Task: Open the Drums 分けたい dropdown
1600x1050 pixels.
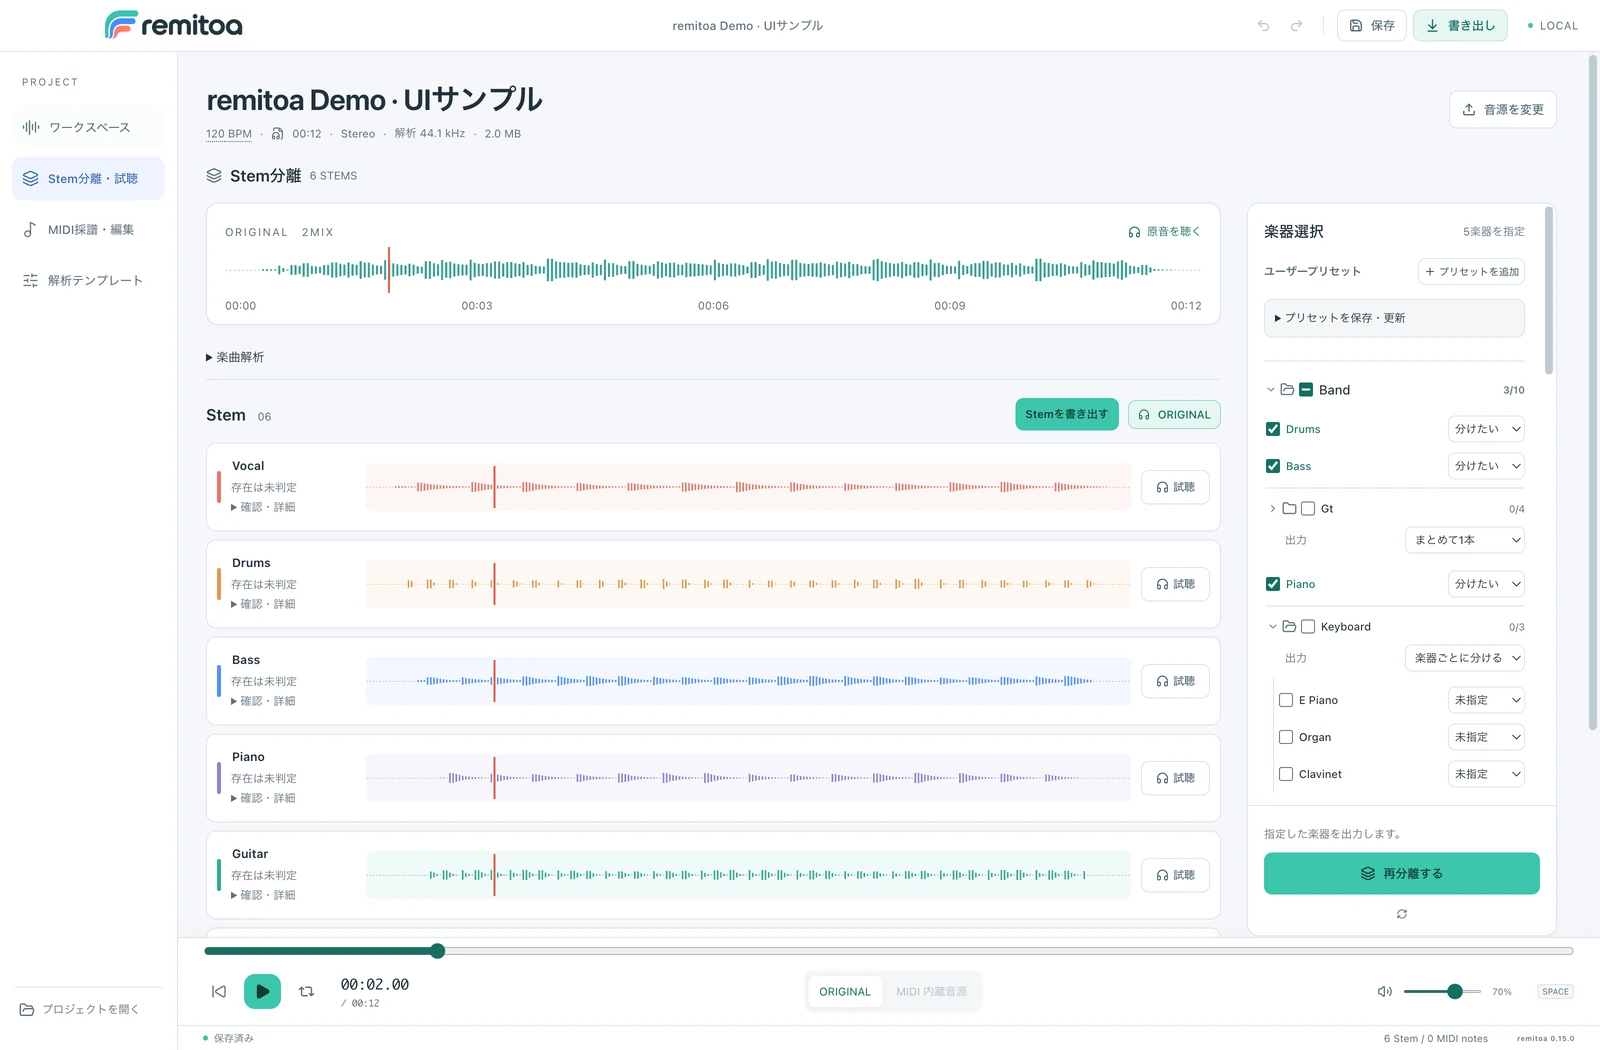Action: tap(1486, 429)
